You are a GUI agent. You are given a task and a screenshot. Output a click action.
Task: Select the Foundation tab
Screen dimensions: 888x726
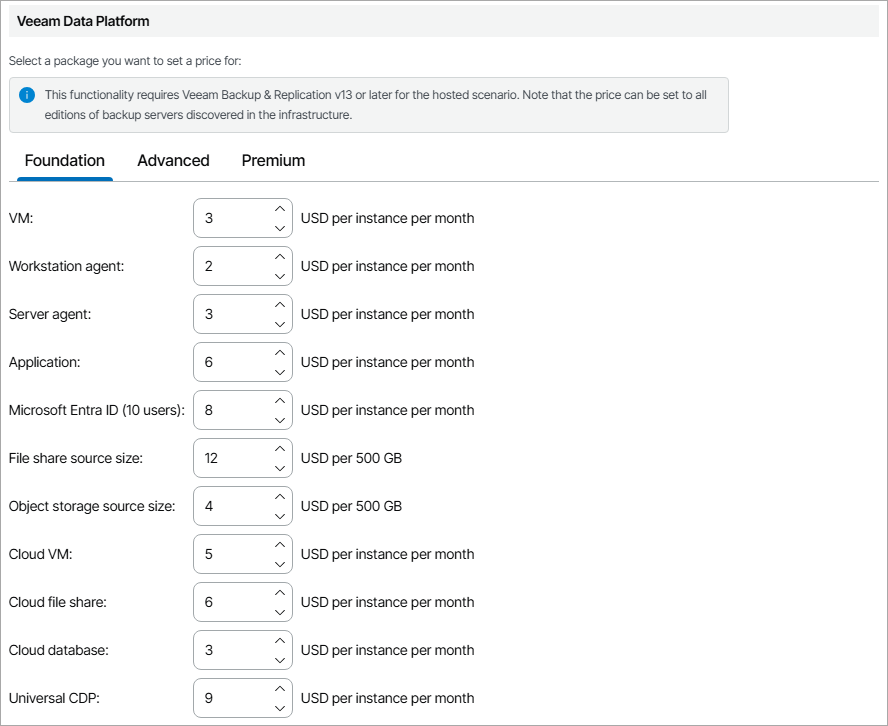click(65, 161)
